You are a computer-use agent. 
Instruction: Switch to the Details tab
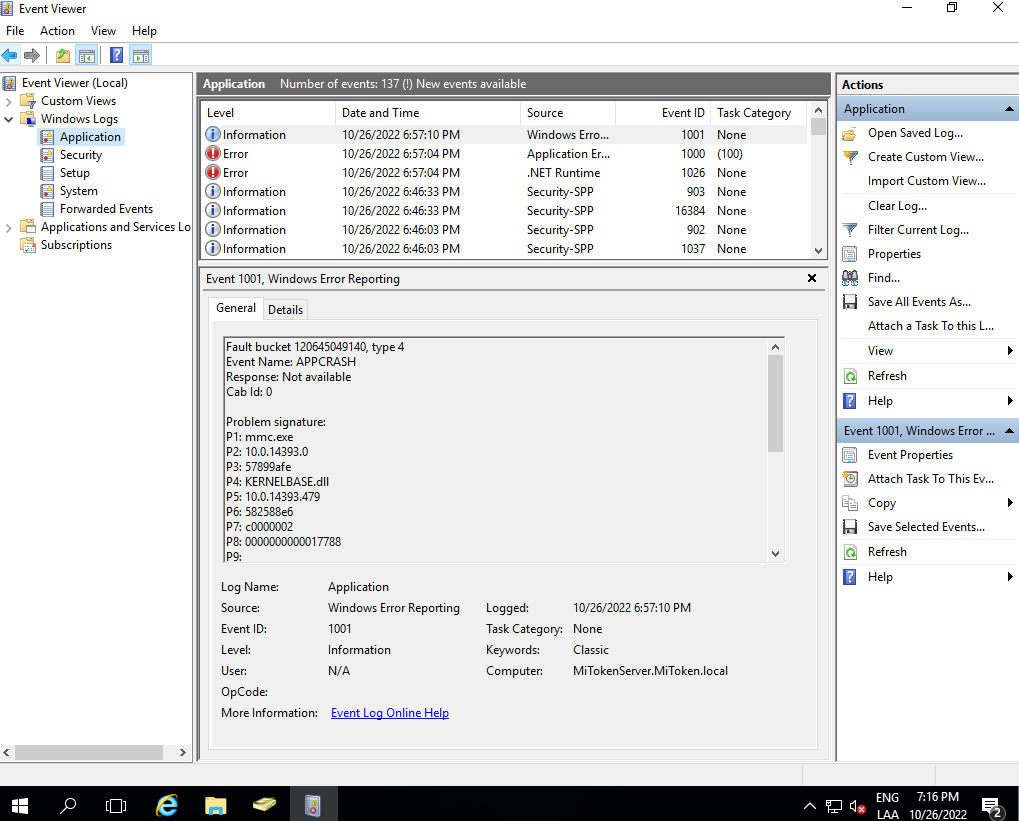285,310
